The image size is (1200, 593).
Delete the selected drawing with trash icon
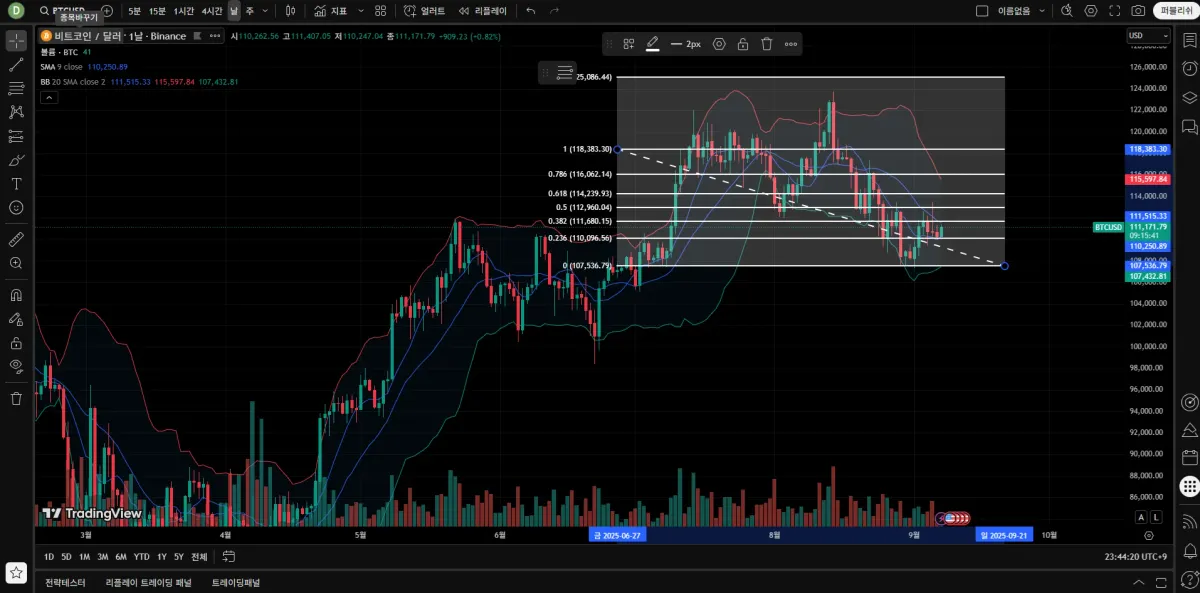(x=767, y=44)
